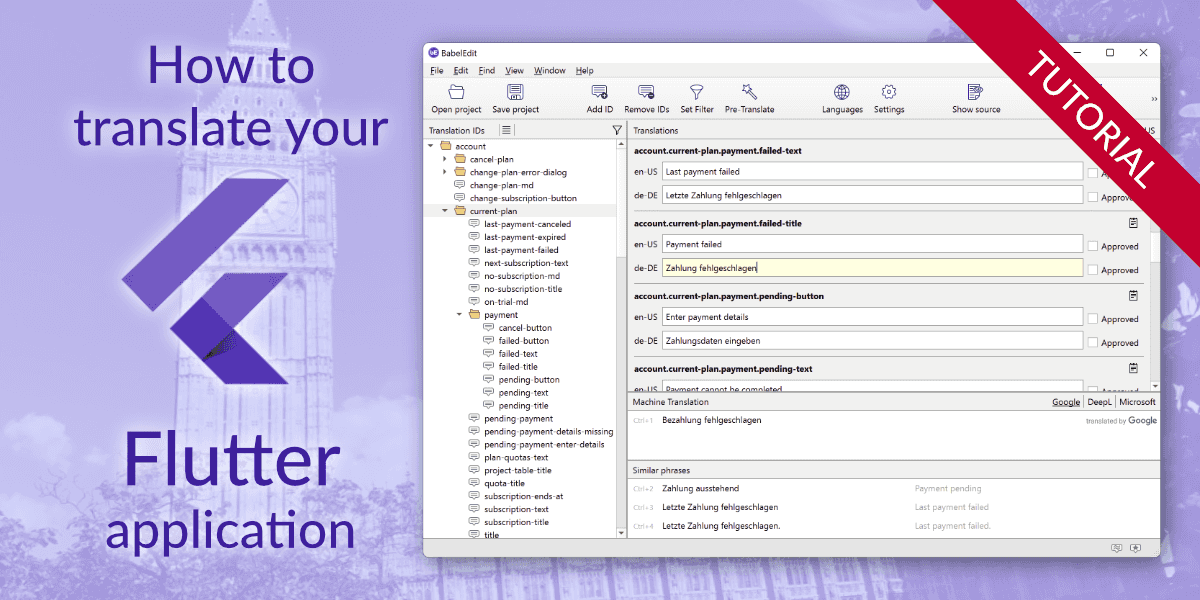Collapse the account tree node

[431, 146]
